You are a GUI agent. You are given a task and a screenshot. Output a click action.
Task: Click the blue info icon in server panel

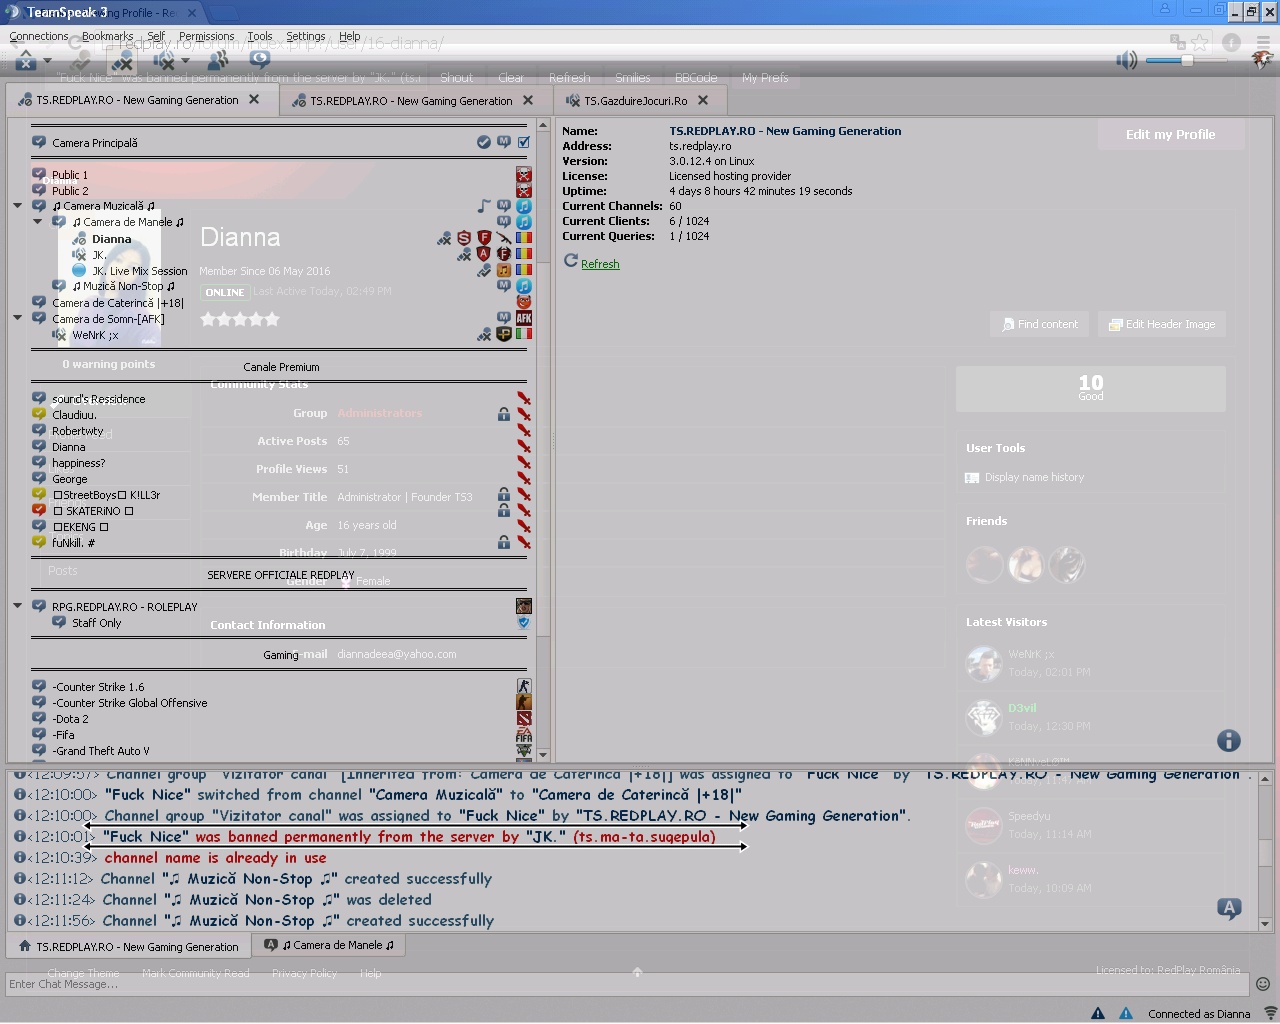[1229, 741]
